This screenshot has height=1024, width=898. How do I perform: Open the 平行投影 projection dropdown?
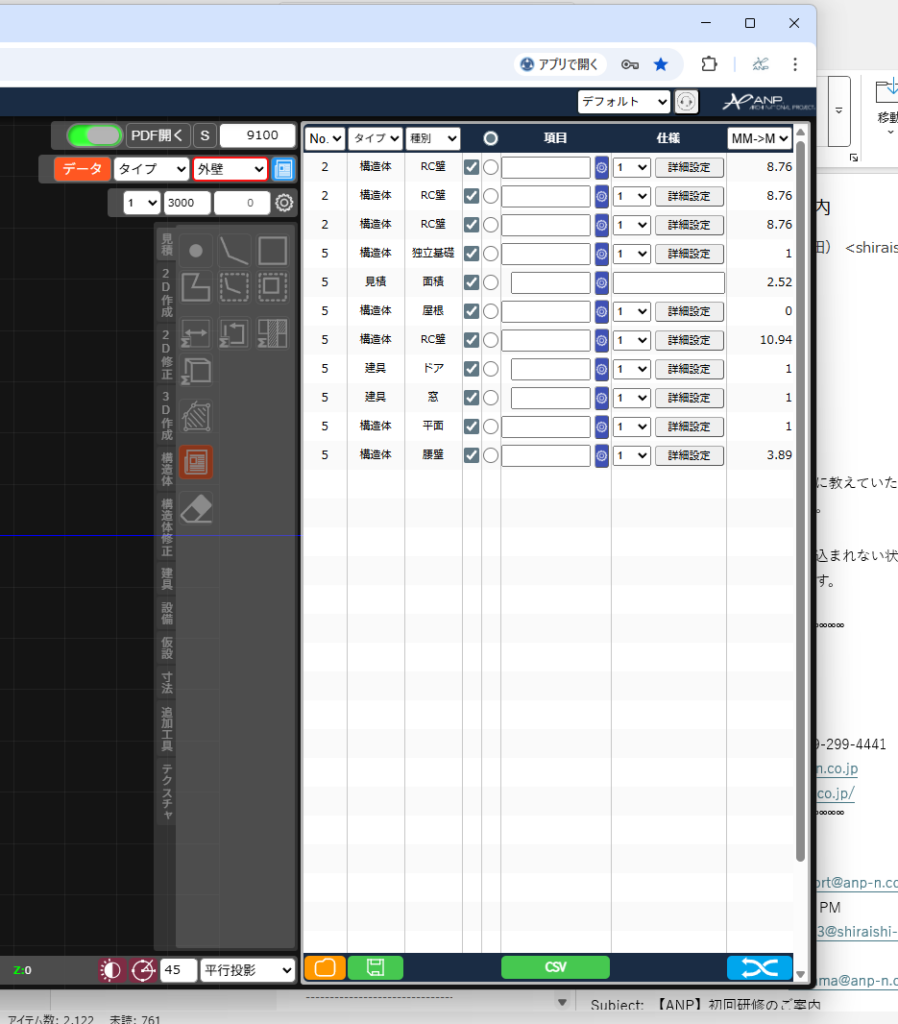tap(248, 970)
